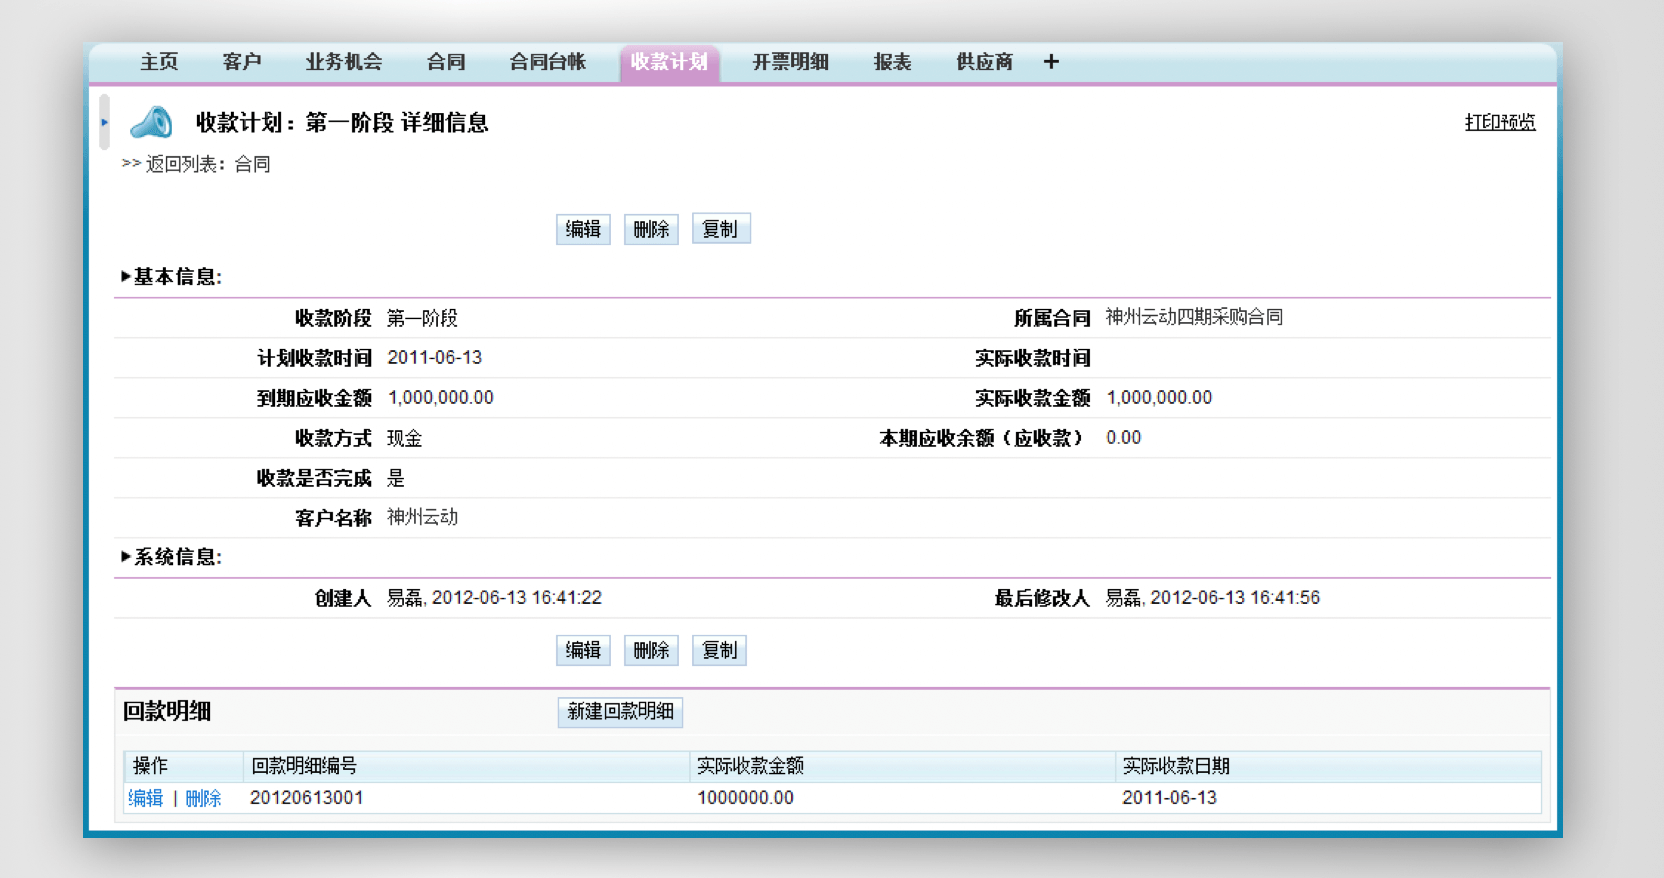Edit the 20120613001 row via 编辑 link
The height and width of the screenshot is (878, 1664).
[x=146, y=798]
